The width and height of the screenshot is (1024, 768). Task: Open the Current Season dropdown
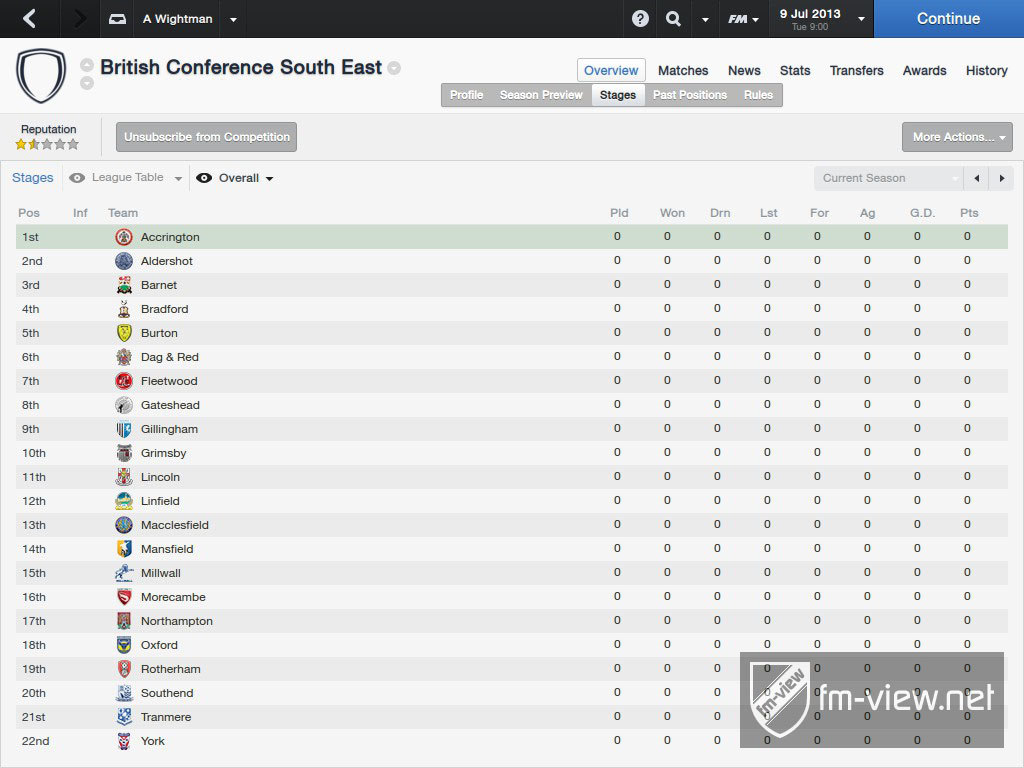pyautogui.click(x=888, y=178)
